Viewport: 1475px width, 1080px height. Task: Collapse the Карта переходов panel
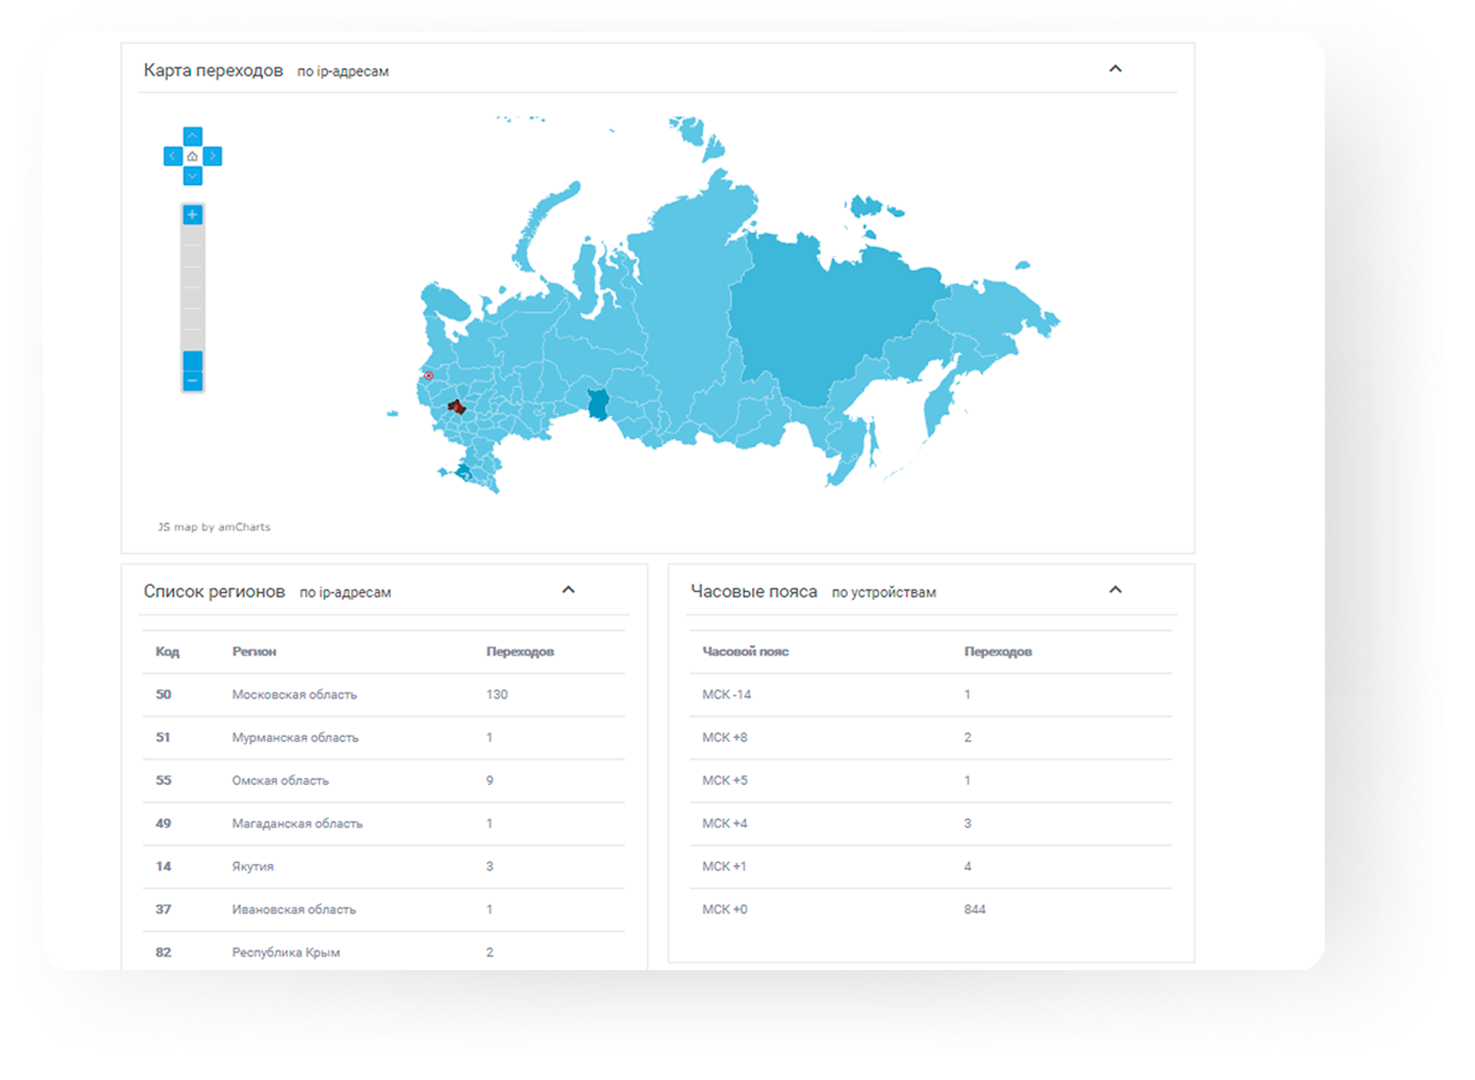tap(1117, 69)
